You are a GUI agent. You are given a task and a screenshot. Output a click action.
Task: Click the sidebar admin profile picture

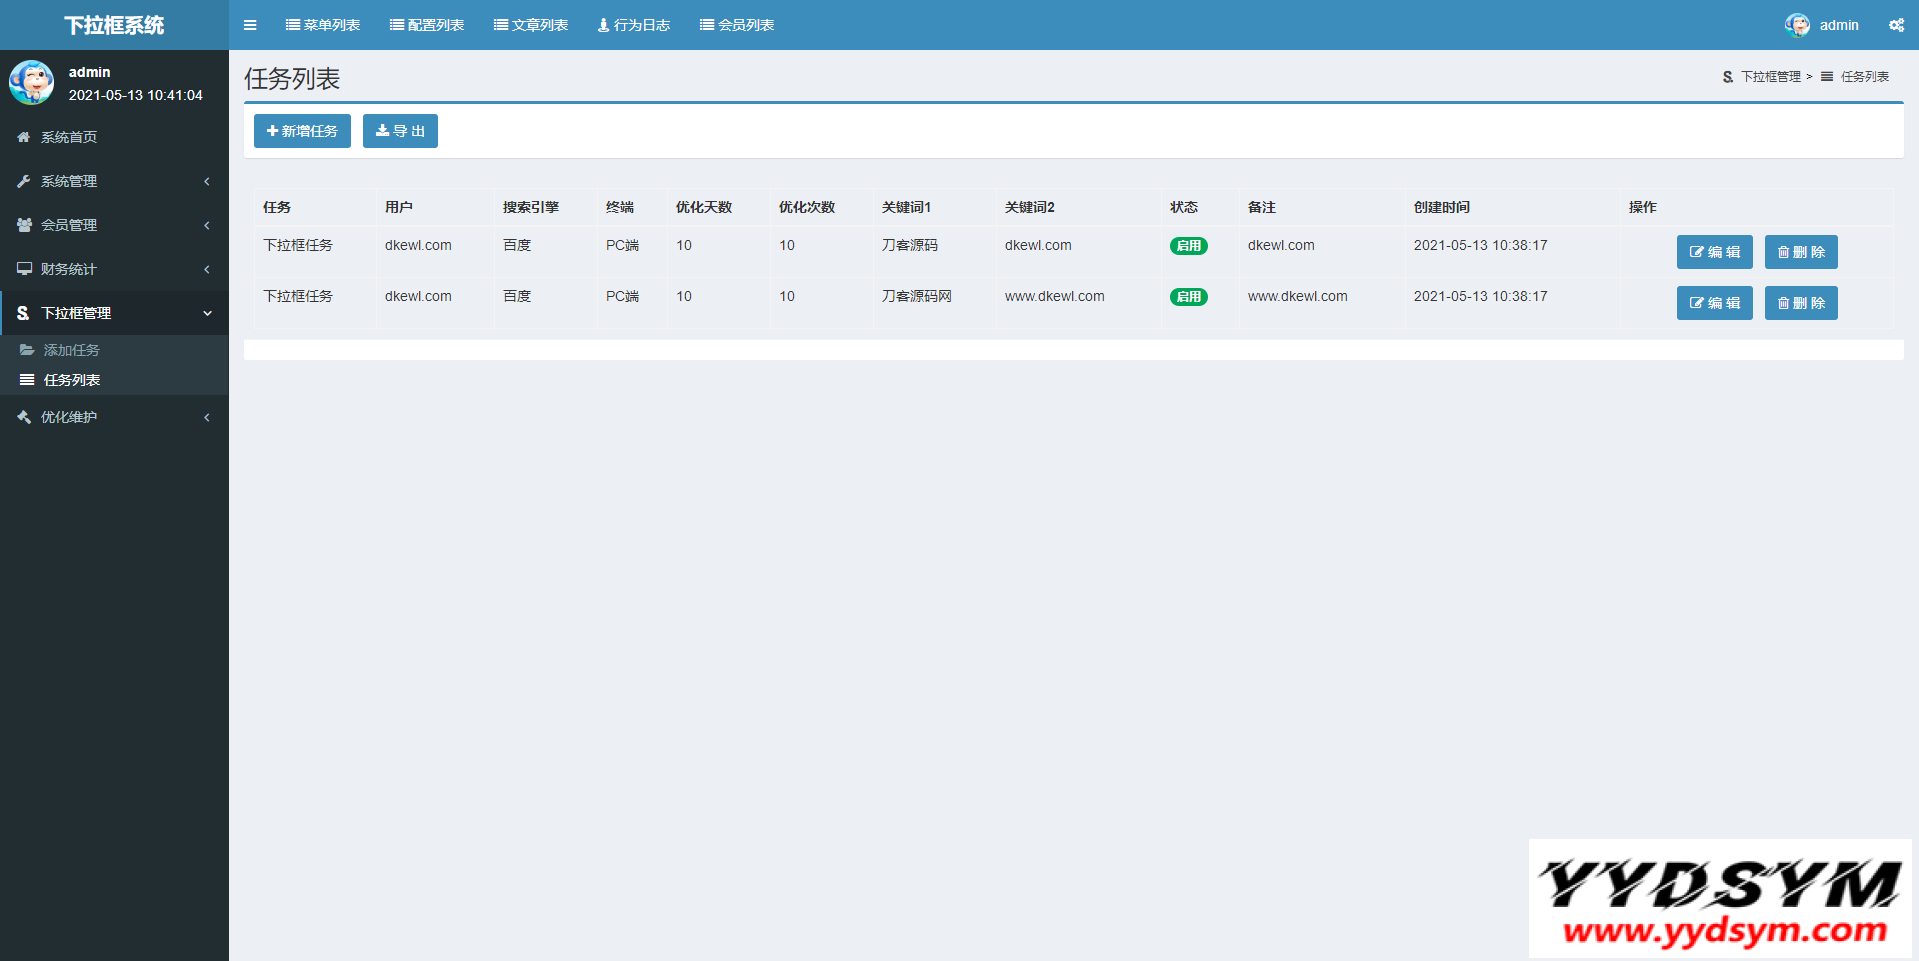[x=31, y=82]
